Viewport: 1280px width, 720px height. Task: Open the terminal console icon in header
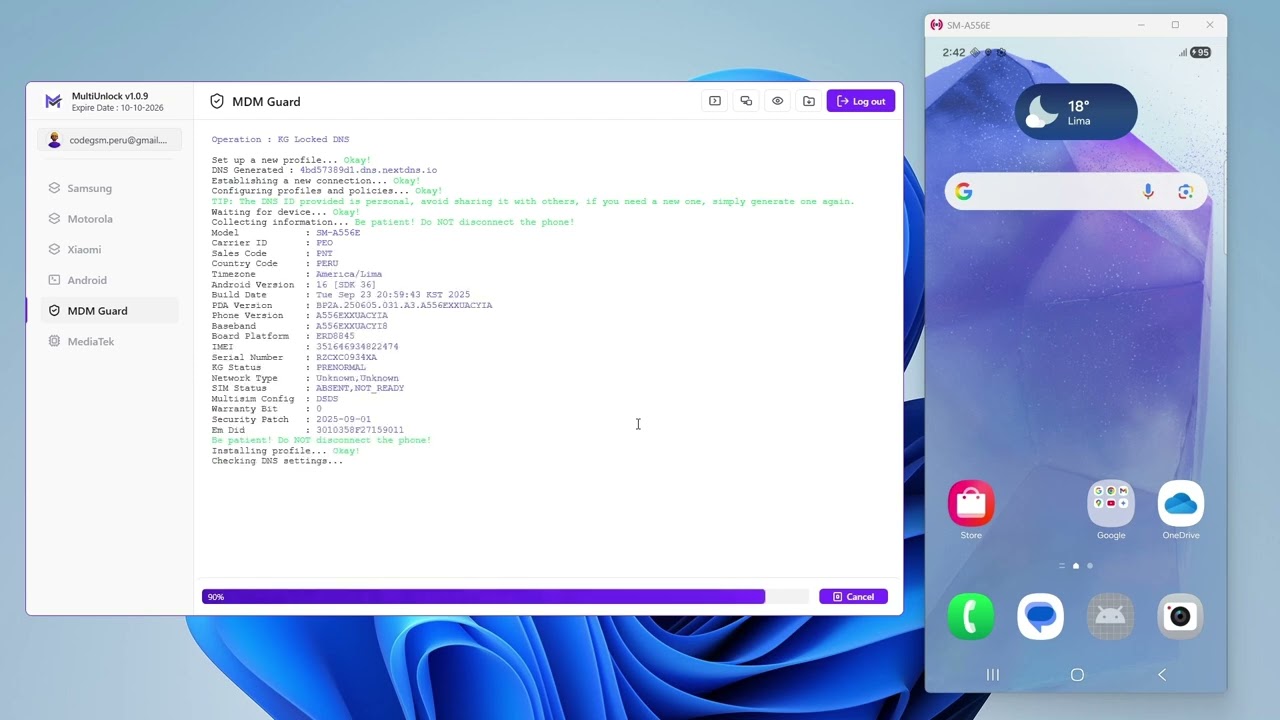[x=715, y=101]
